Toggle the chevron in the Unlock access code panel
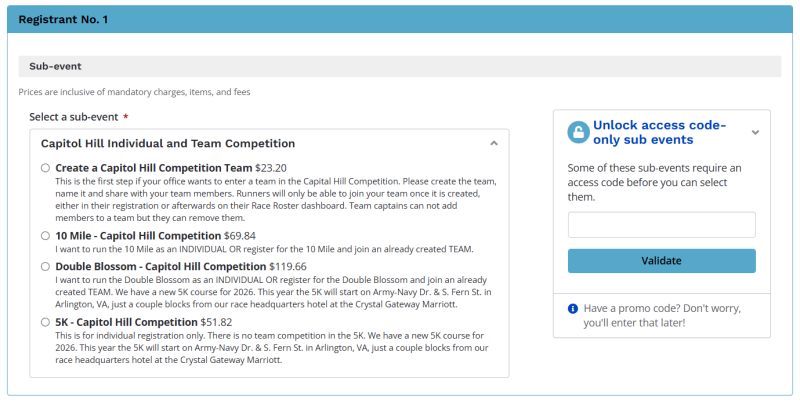This screenshot has width=800, height=403. click(x=755, y=132)
